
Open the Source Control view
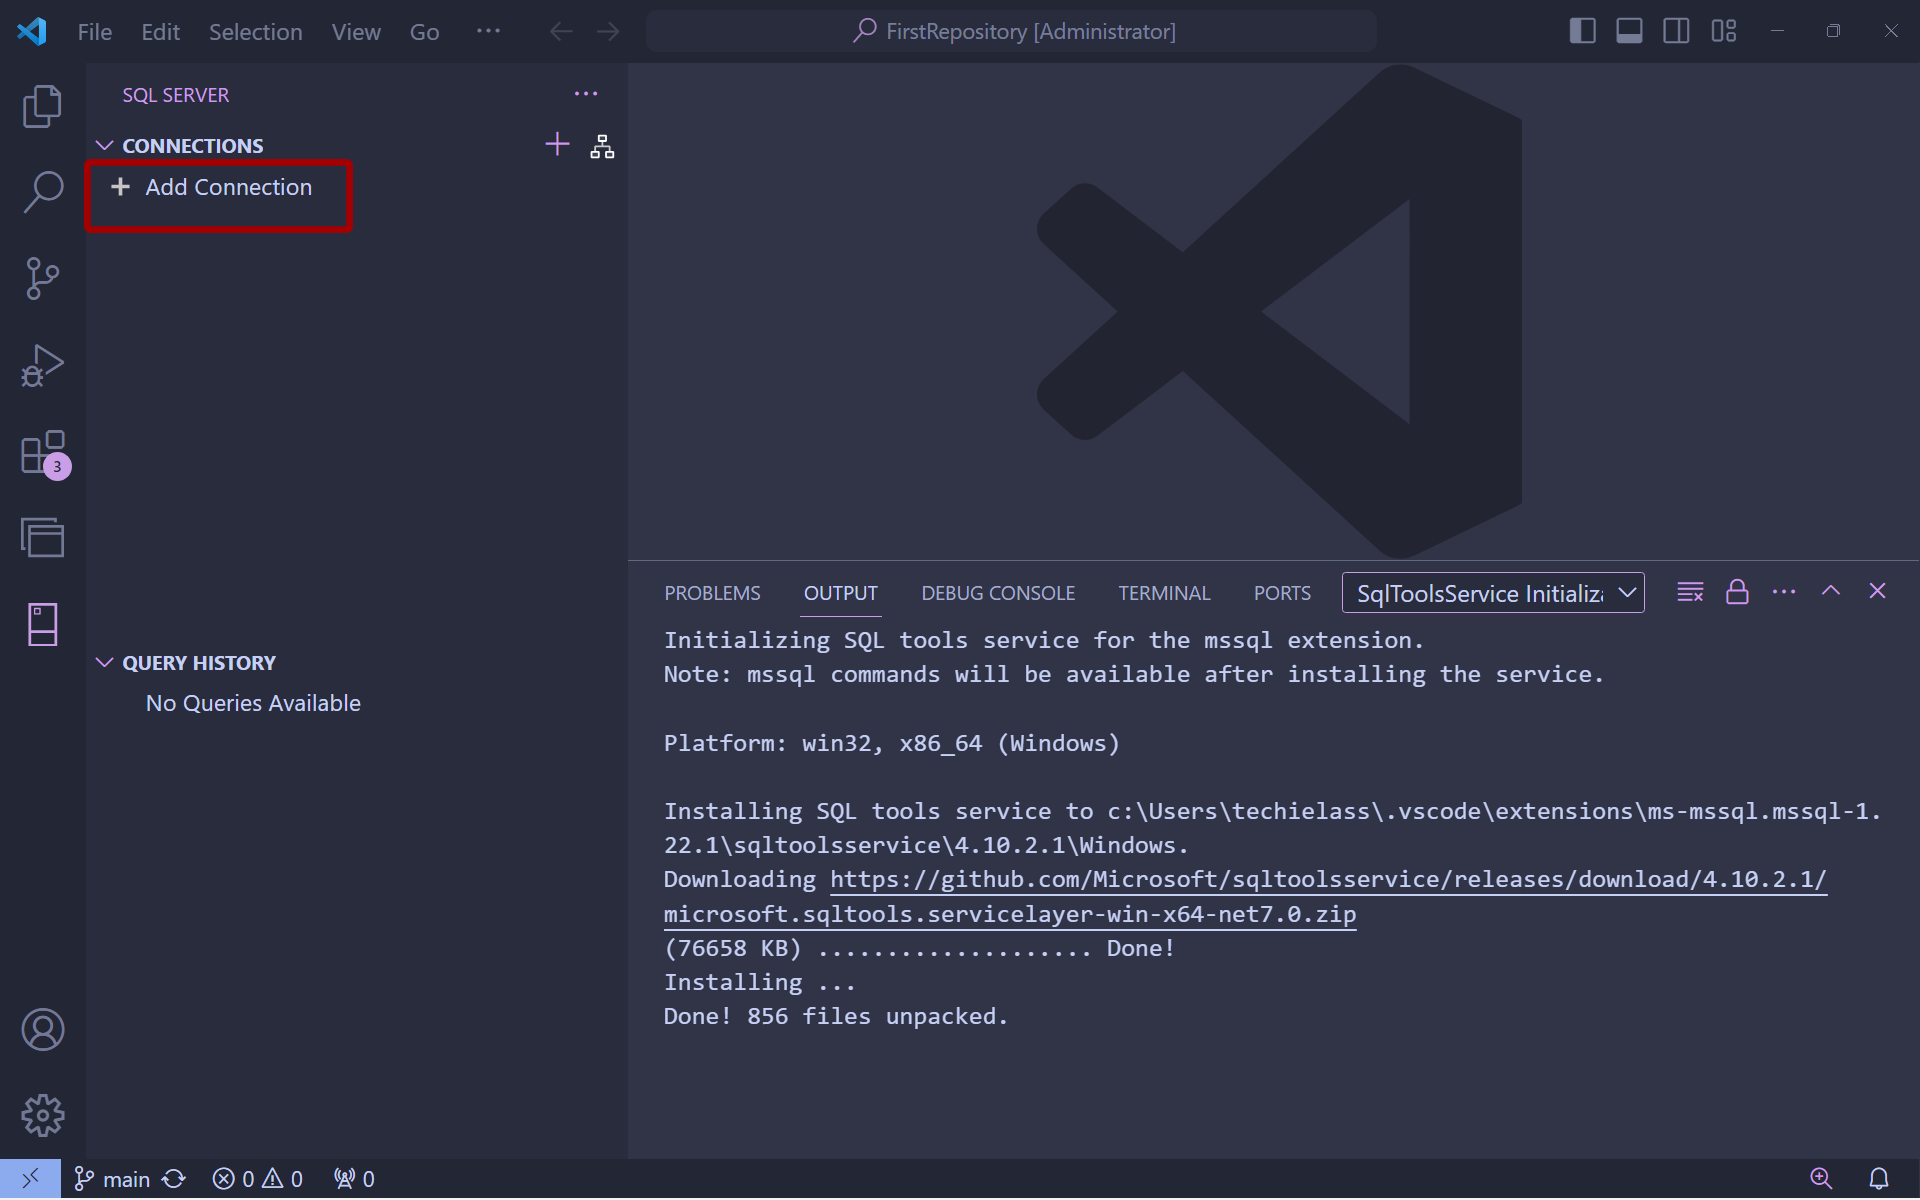click(43, 278)
